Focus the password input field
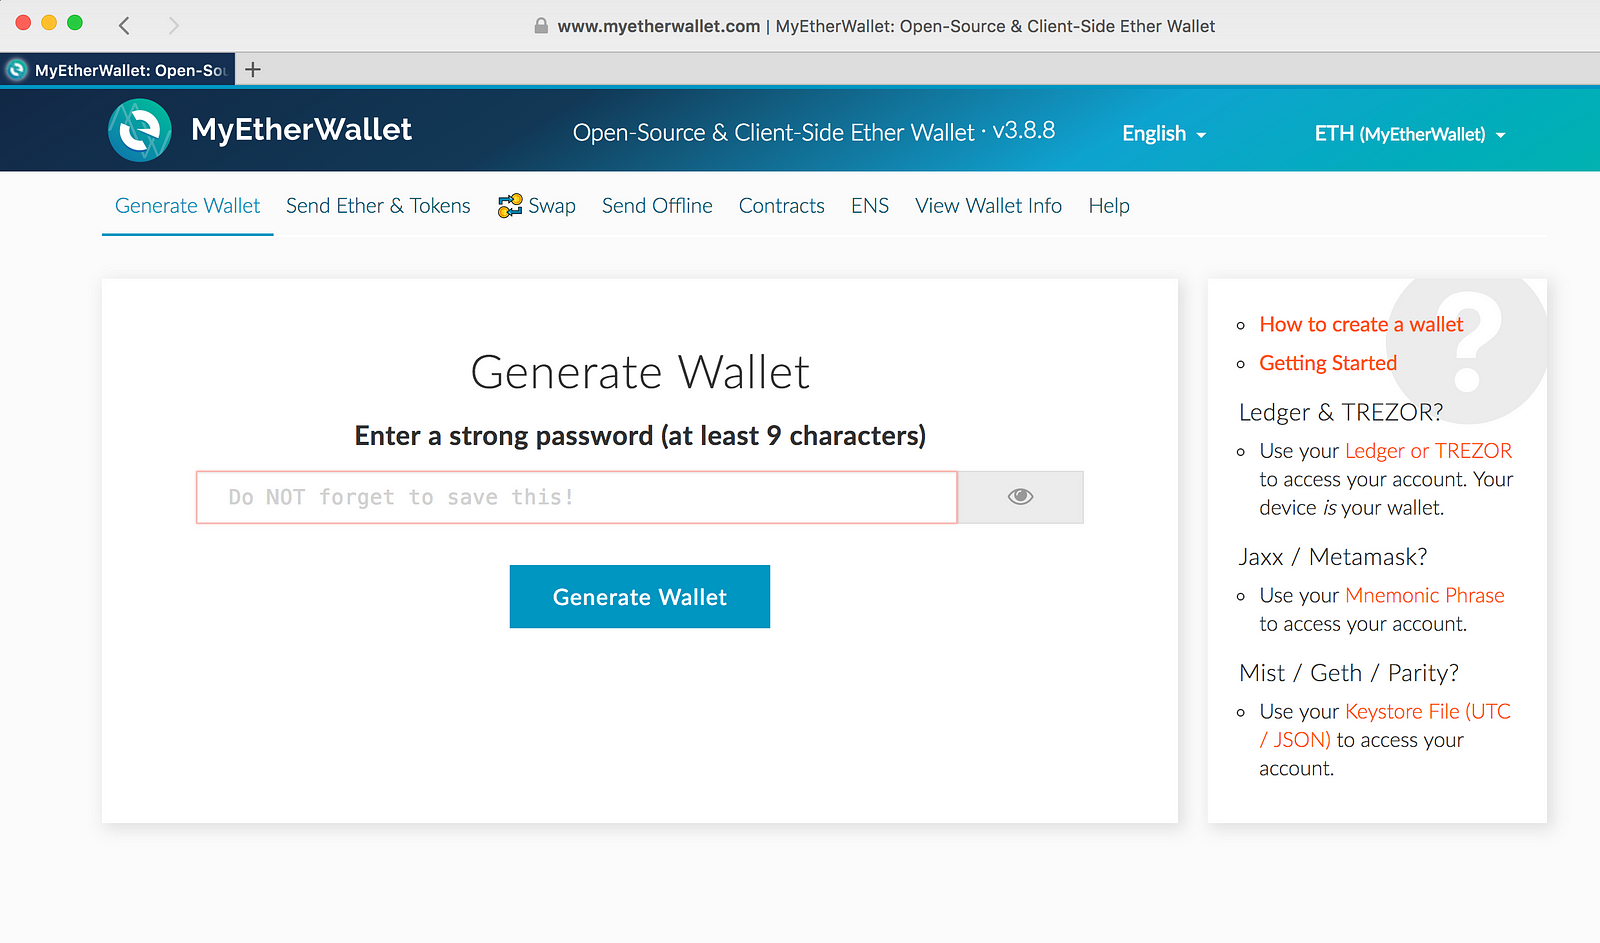The image size is (1600, 943). tap(577, 497)
